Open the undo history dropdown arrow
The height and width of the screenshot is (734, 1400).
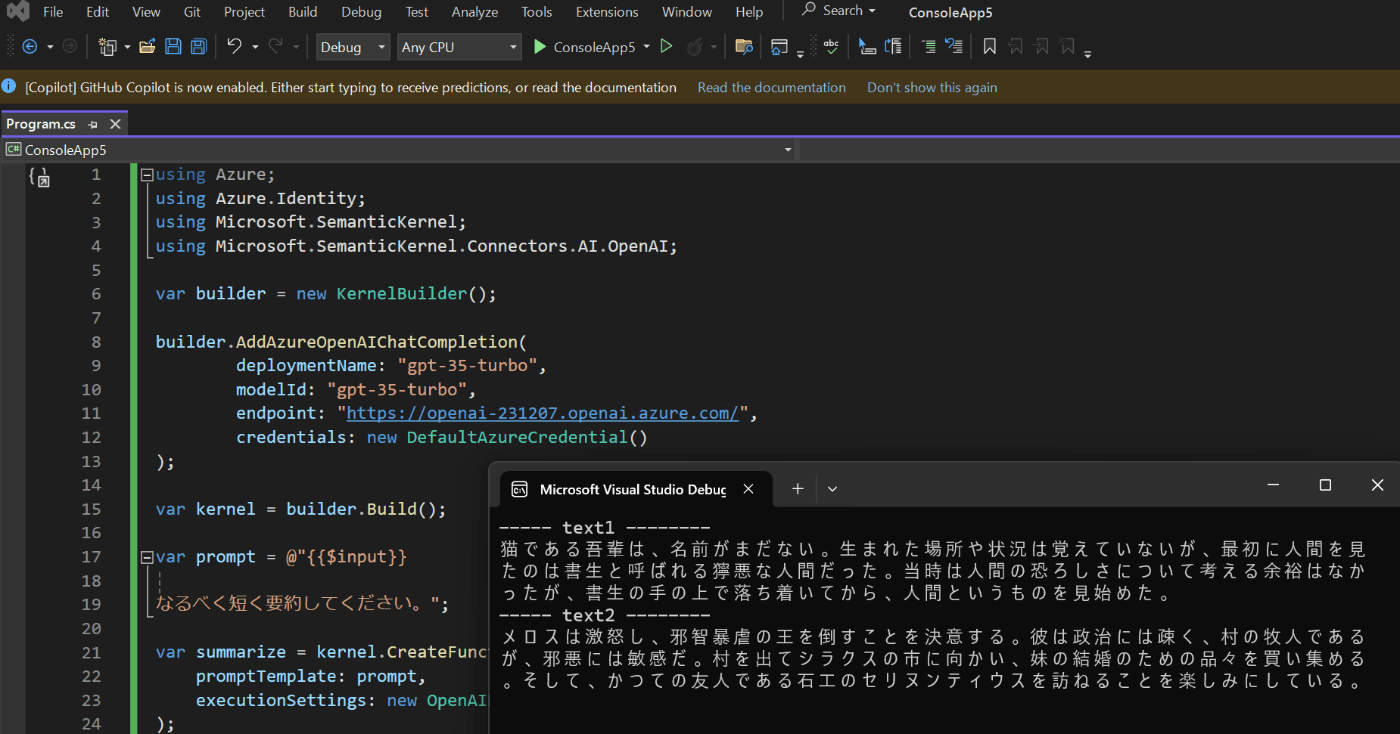255,47
